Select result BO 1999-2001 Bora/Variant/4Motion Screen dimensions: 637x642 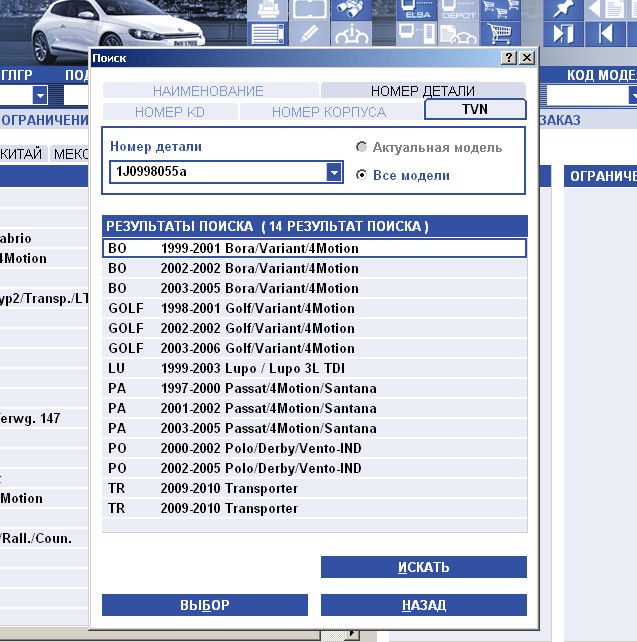click(314, 248)
